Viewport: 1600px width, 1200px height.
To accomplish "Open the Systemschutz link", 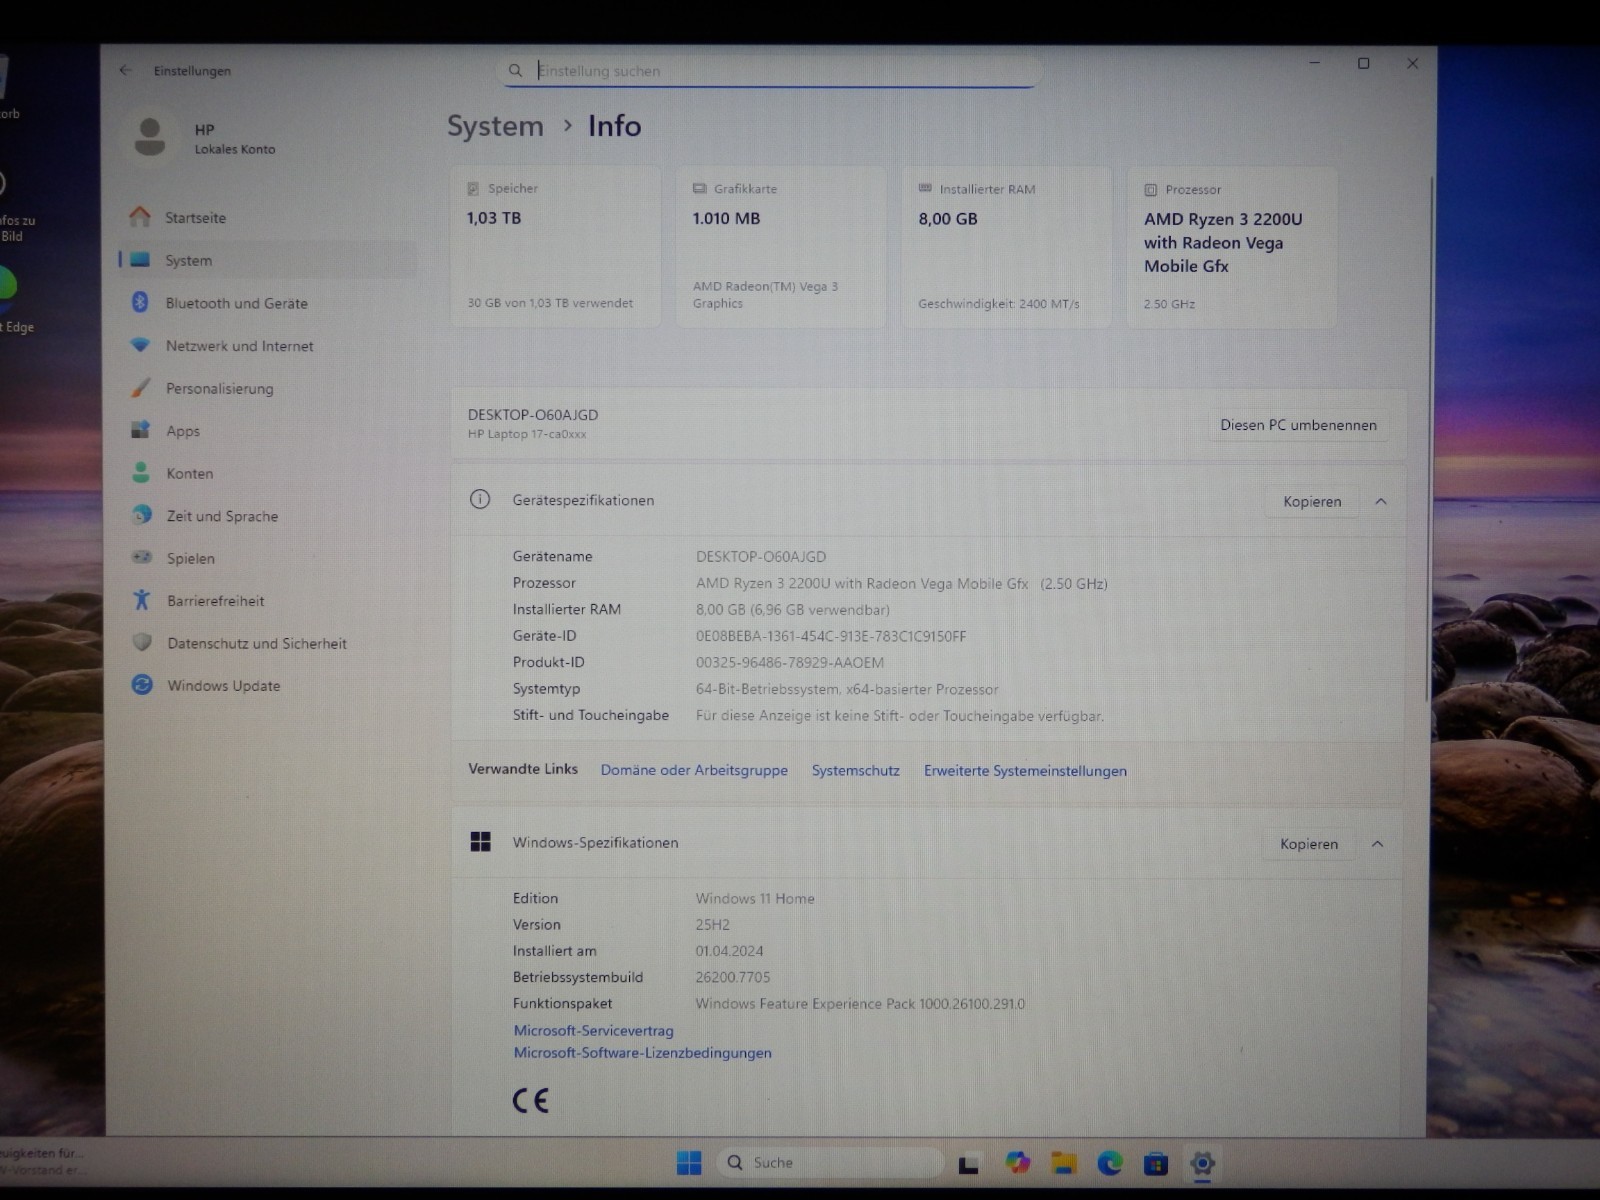I will pos(856,770).
